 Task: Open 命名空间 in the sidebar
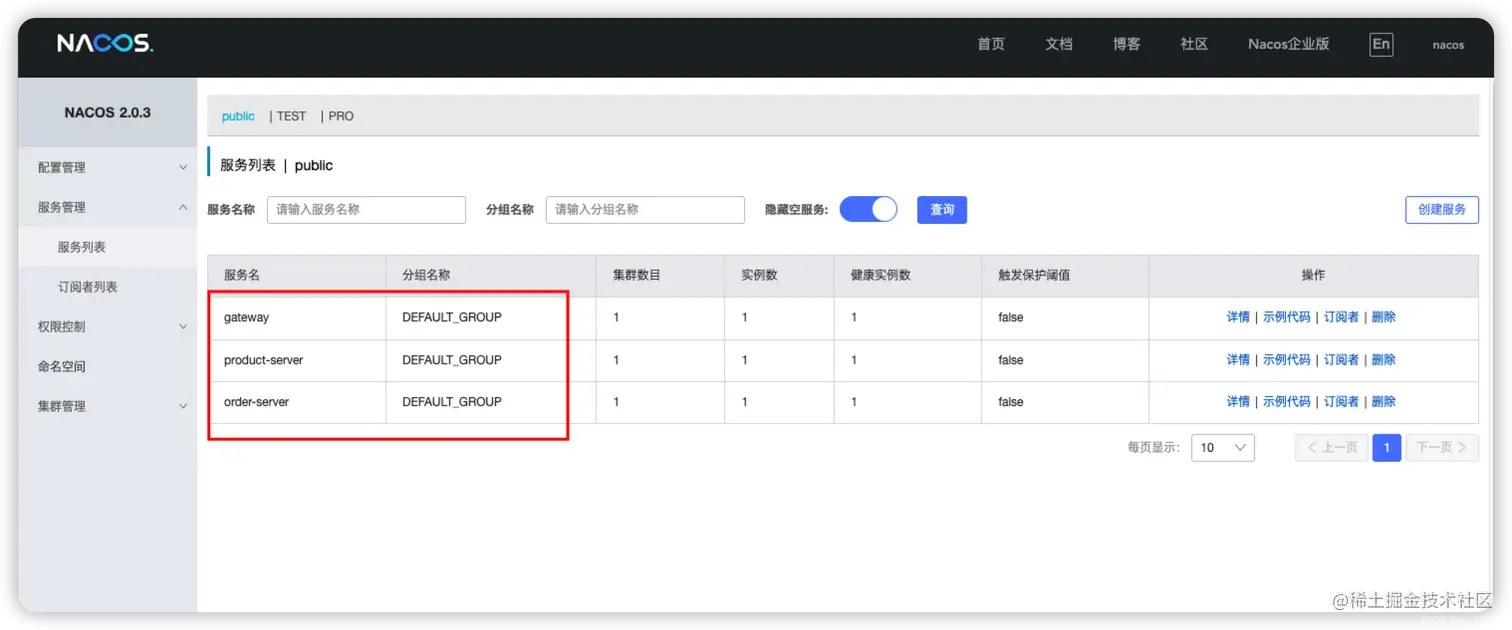[62, 367]
